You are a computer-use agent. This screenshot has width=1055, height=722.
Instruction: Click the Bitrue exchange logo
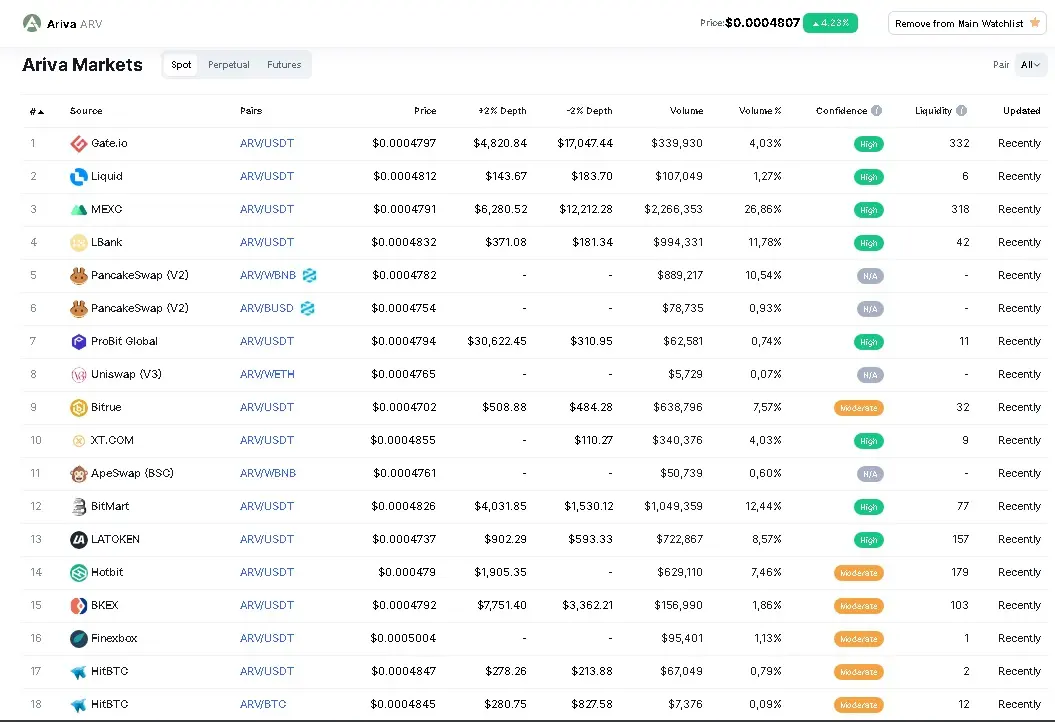point(79,407)
